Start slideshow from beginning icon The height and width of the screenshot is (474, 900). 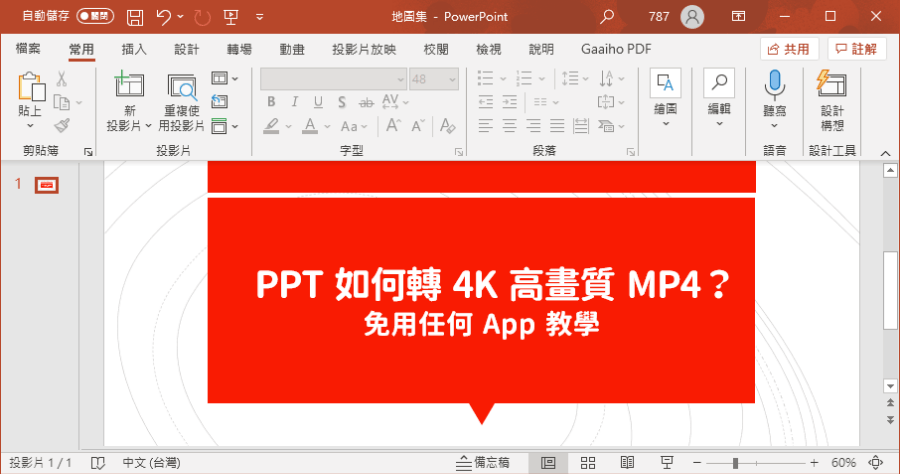(231, 17)
